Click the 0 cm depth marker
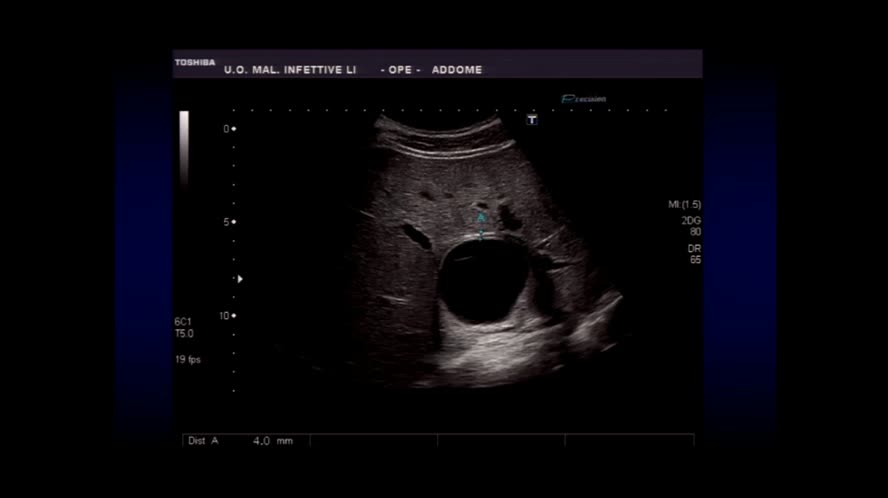888x498 pixels. (x=228, y=129)
